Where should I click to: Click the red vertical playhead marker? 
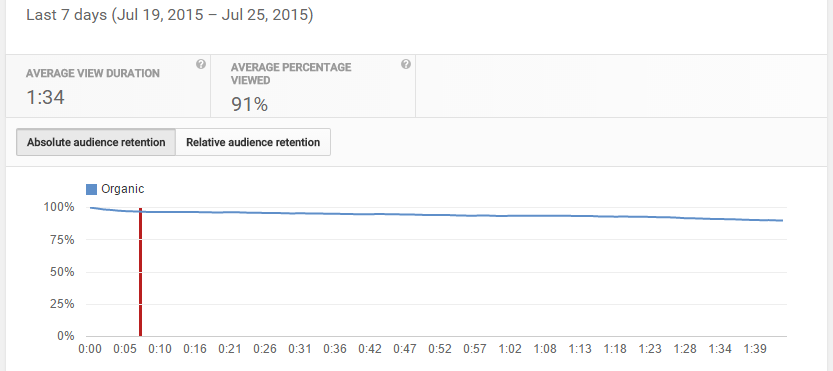tap(140, 272)
